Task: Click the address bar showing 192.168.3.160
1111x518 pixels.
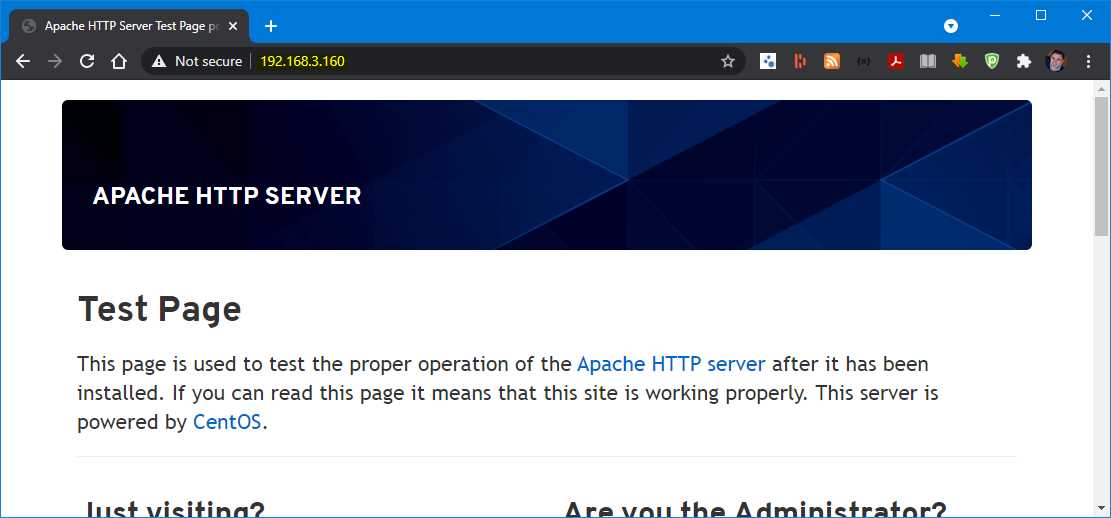Action: click(443, 62)
